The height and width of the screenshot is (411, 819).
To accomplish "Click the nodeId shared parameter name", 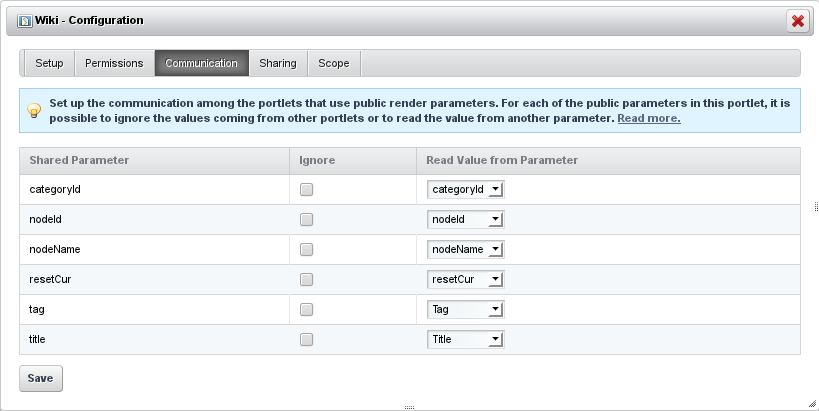I will (45, 219).
